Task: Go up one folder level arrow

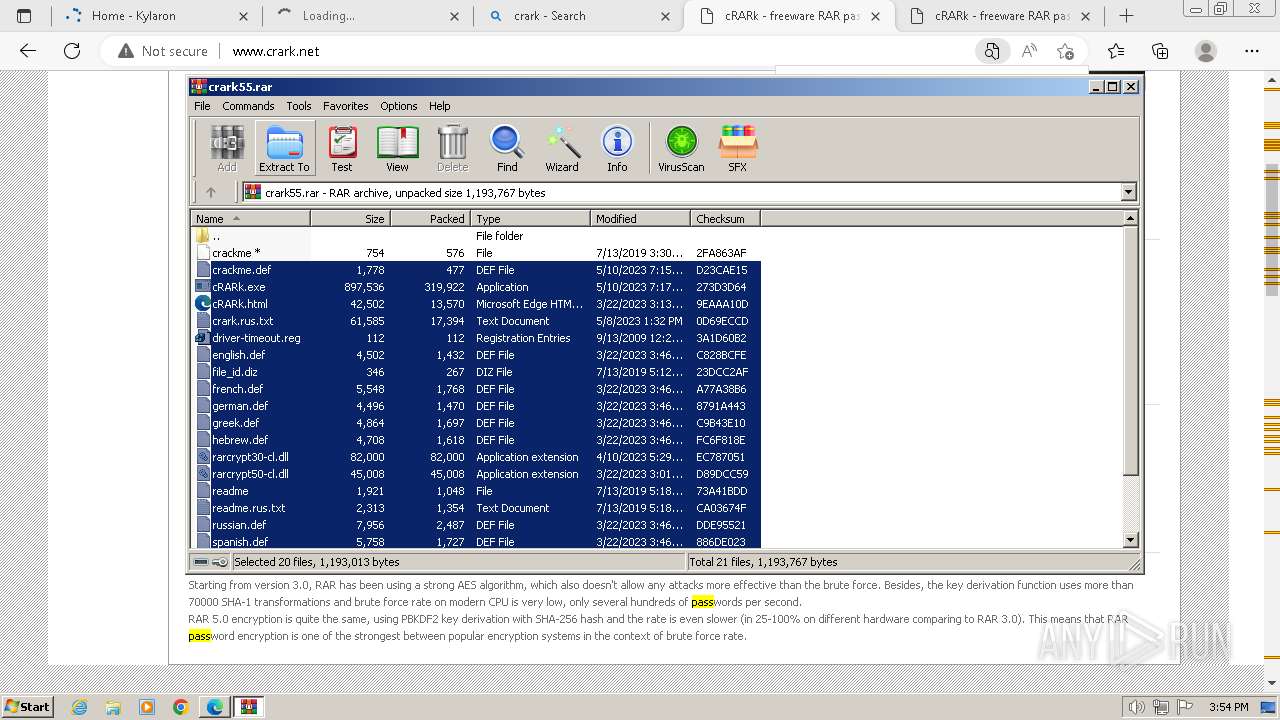Action: click(210, 192)
